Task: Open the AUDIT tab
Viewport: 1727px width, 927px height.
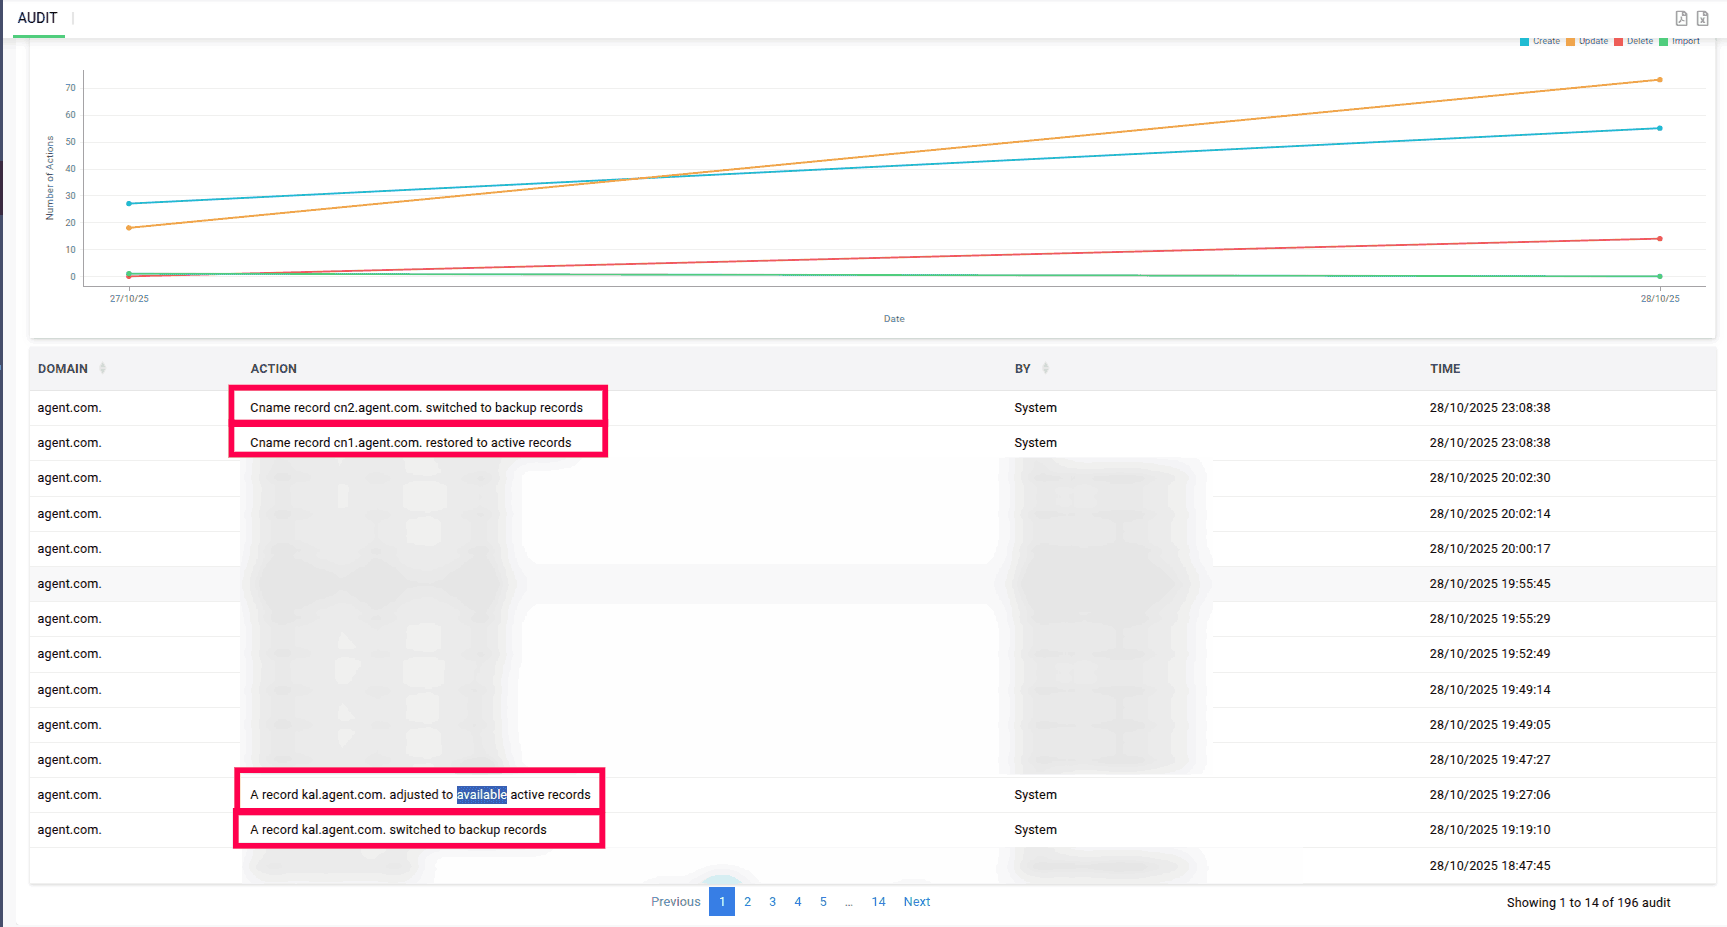Action: click(x=38, y=18)
